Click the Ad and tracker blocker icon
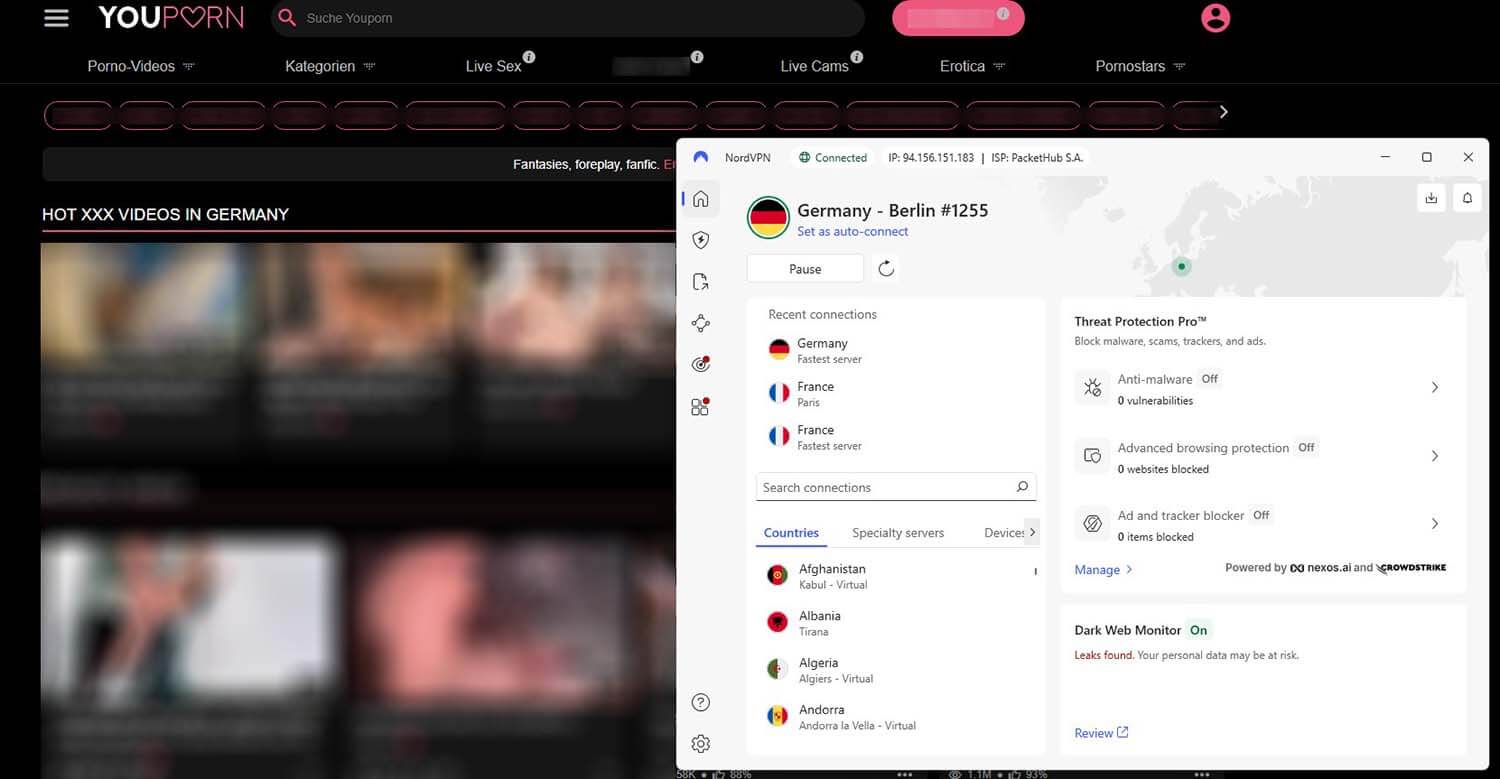This screenshot has height=779, width=1500. 1092,524
